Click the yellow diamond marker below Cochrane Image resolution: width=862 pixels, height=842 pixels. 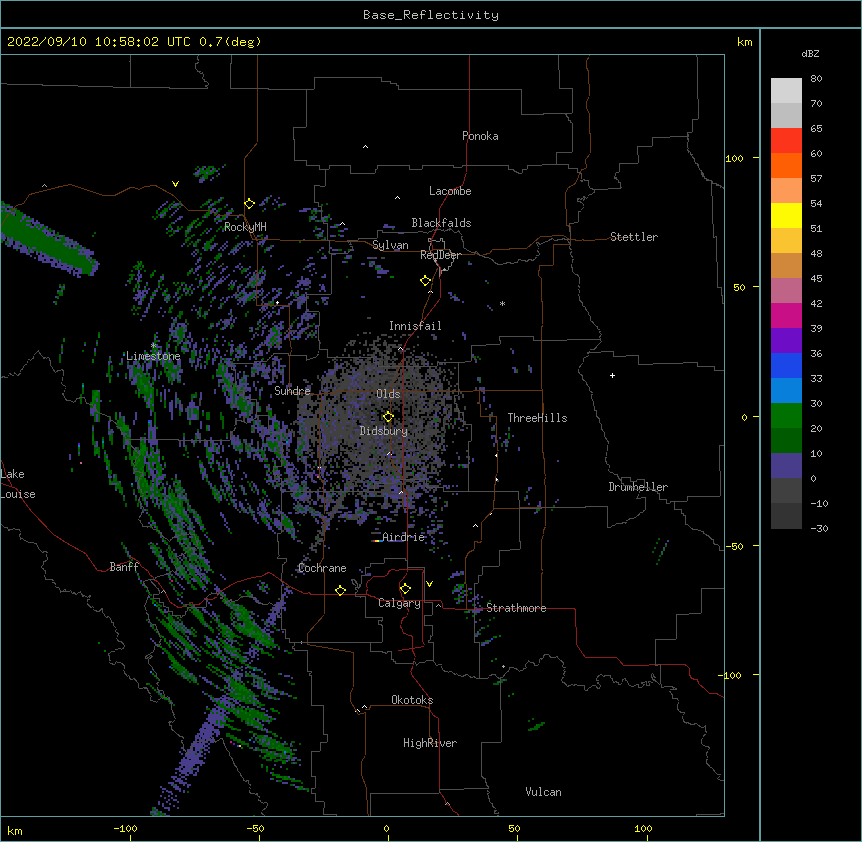tap(340, 590)
